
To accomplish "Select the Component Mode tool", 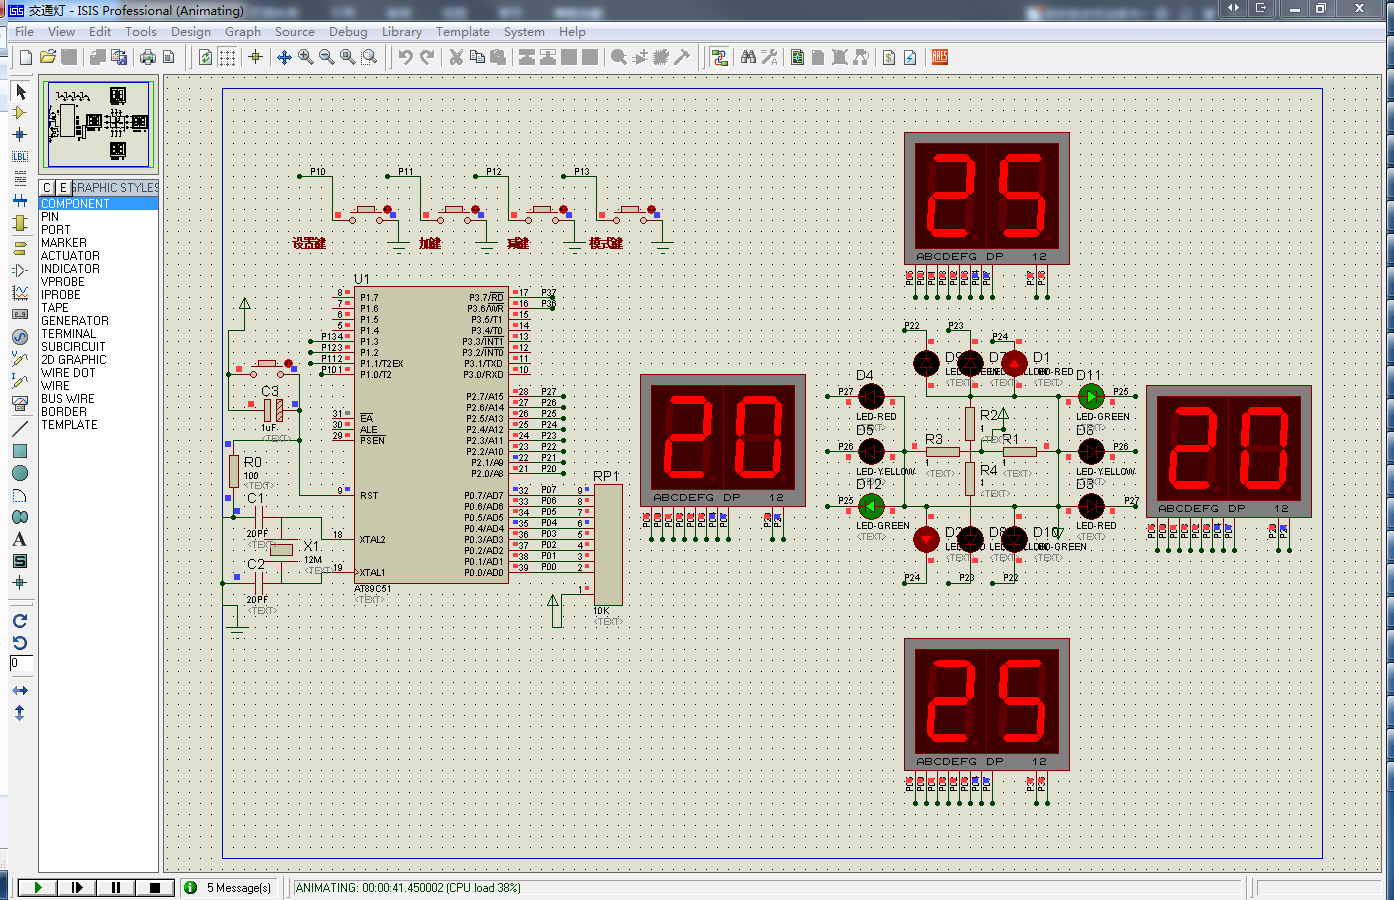I will tap(20, 113).
